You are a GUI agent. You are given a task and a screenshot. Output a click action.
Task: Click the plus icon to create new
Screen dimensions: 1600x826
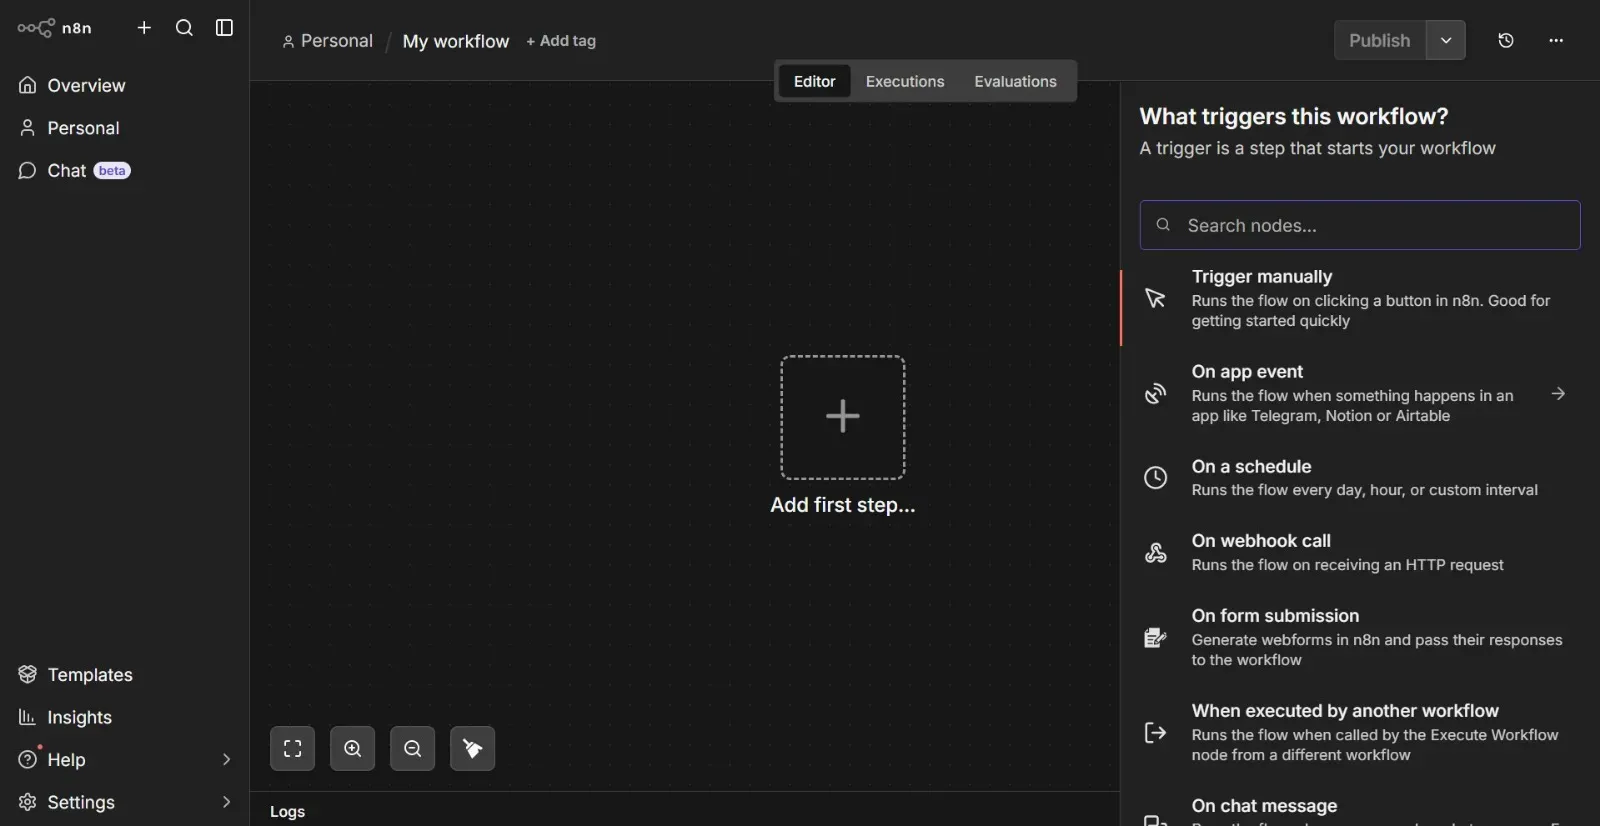tap(144, 28)
